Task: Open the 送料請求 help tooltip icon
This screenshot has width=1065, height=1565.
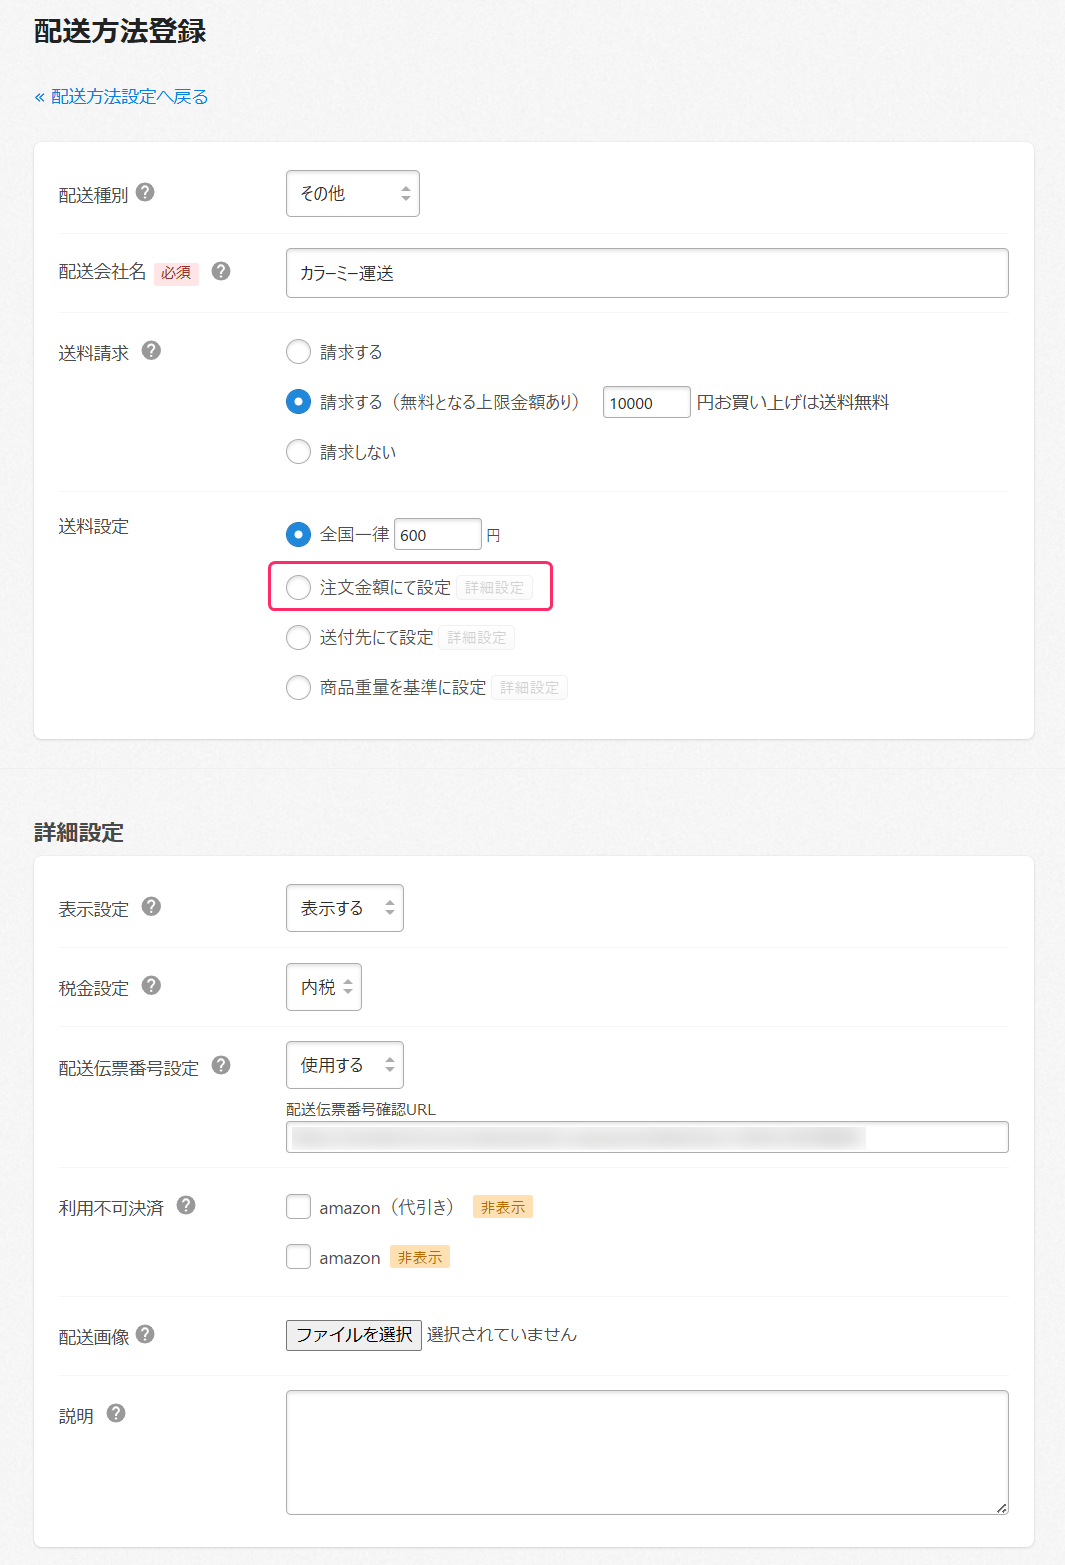Action: [x=151, y=350]
